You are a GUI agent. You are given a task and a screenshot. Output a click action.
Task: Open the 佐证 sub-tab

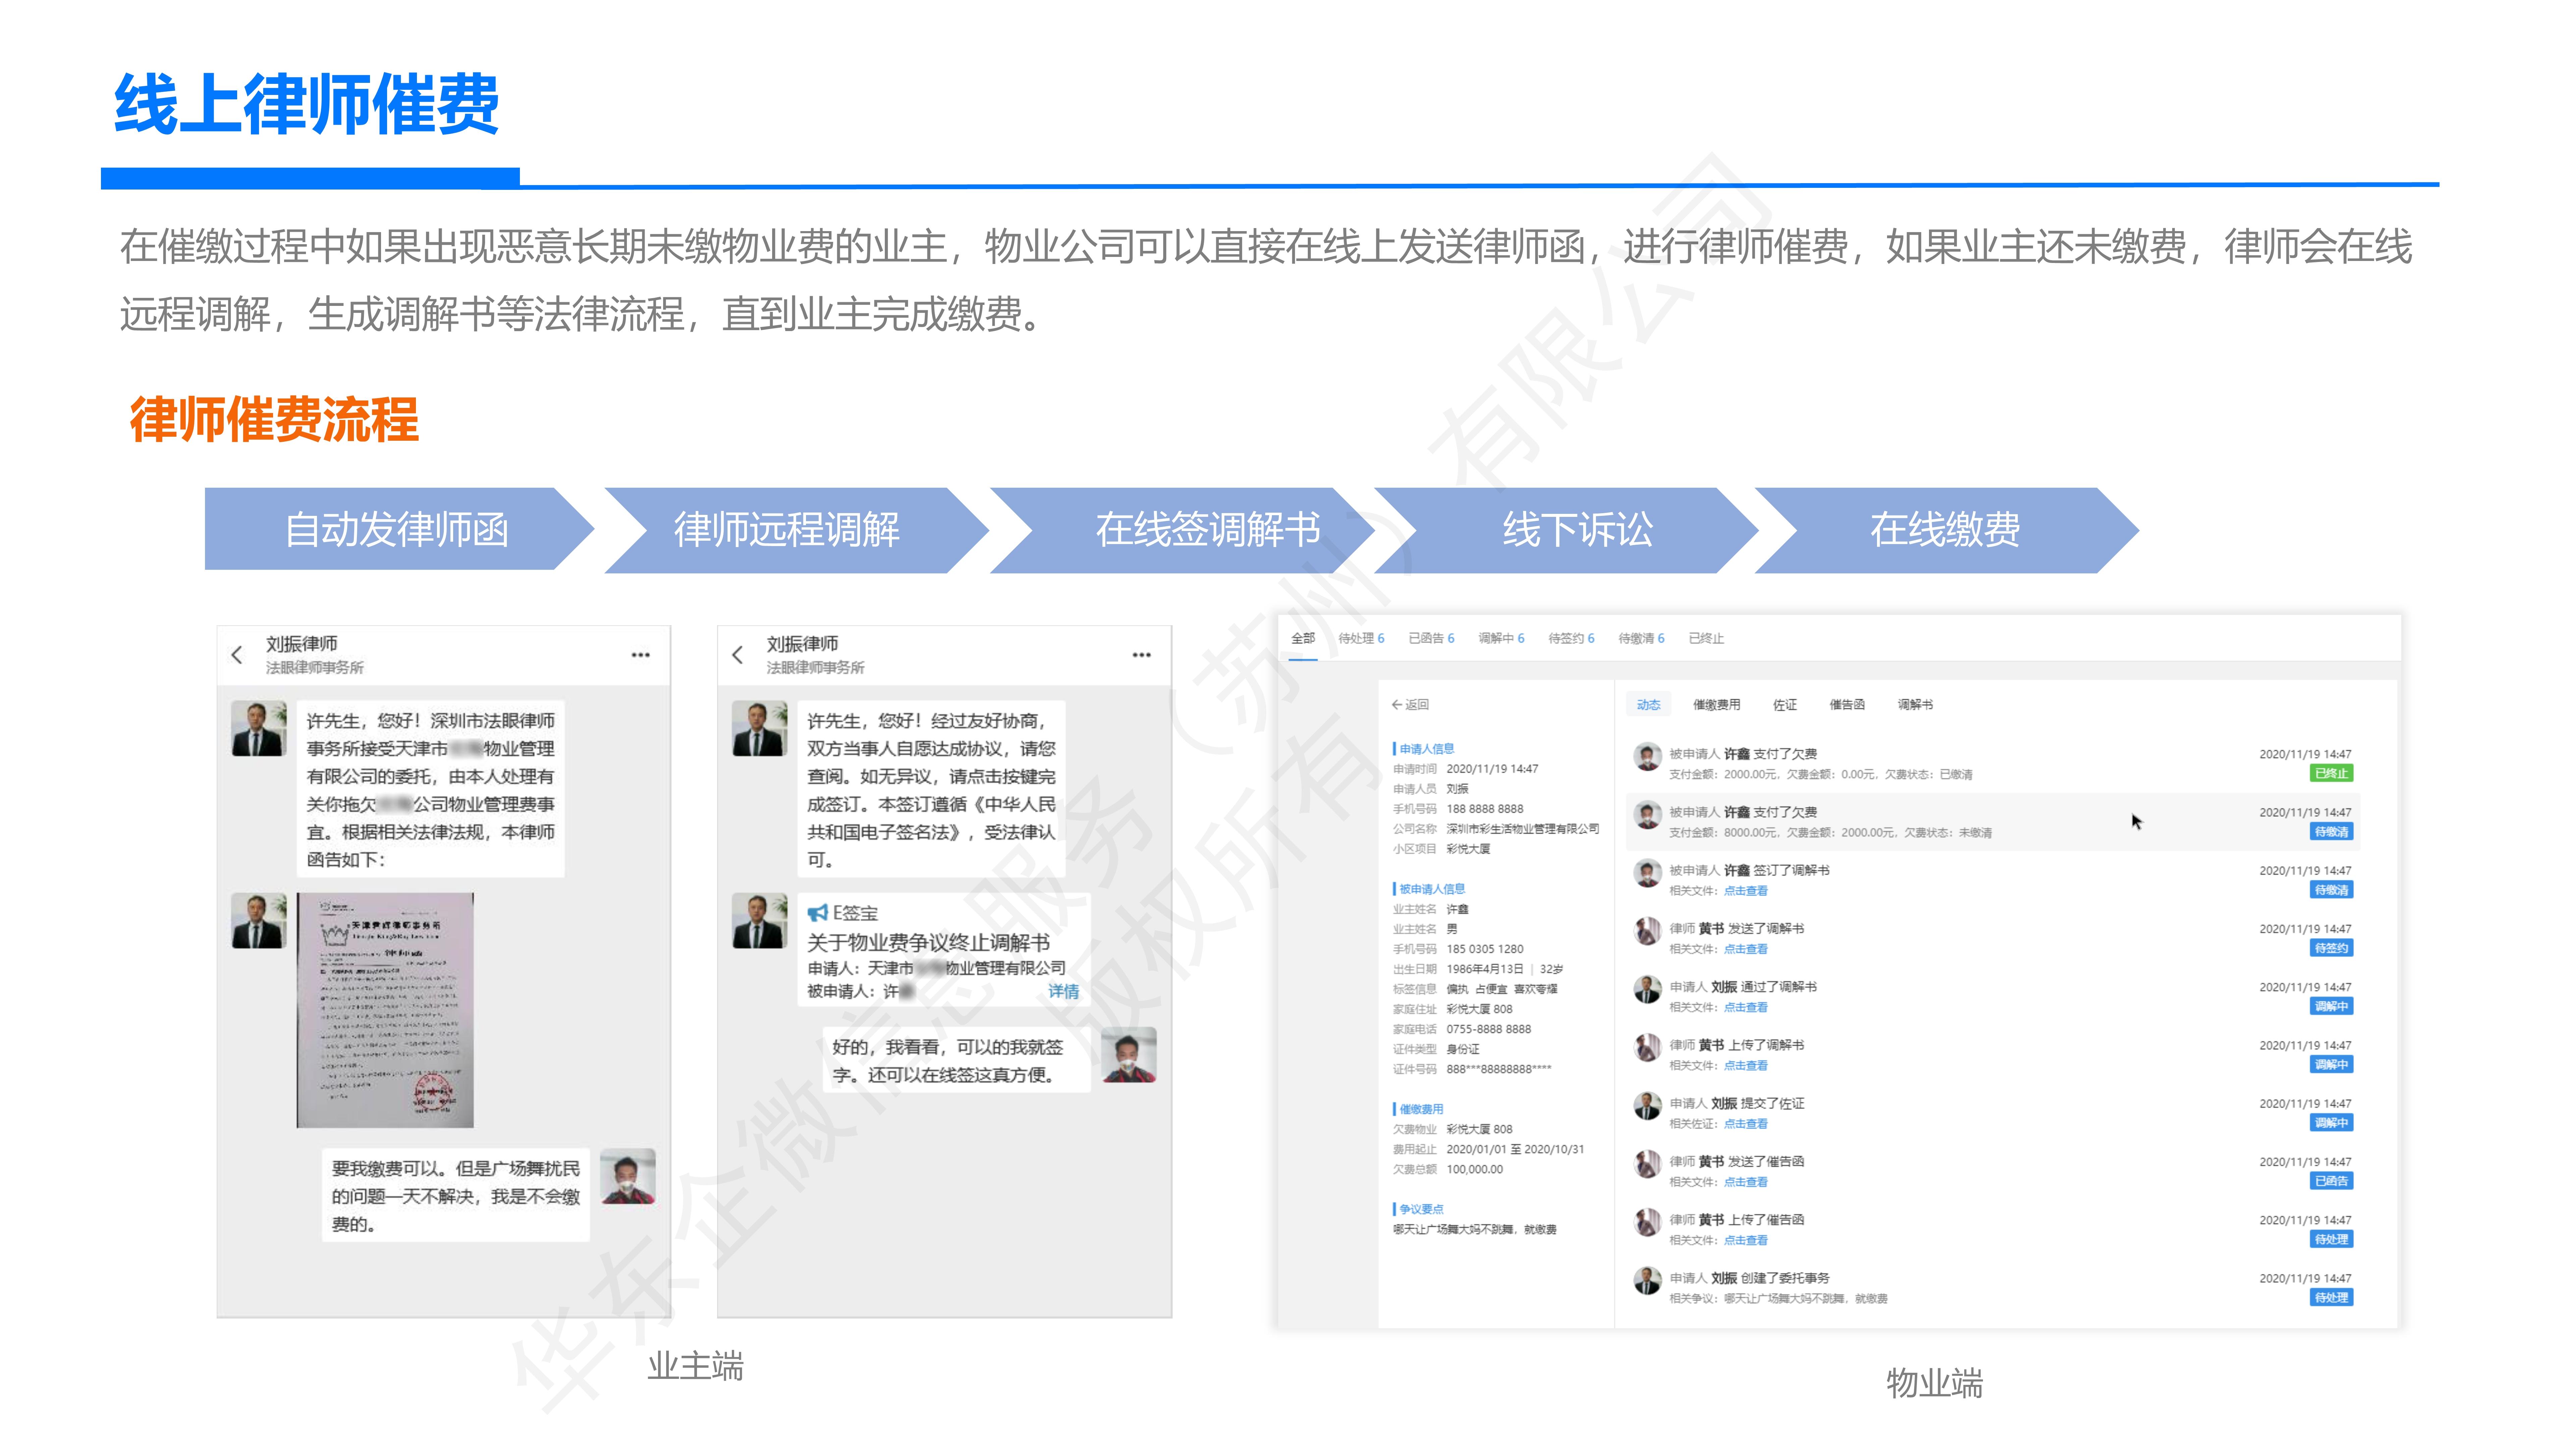tap(1785, 705)
